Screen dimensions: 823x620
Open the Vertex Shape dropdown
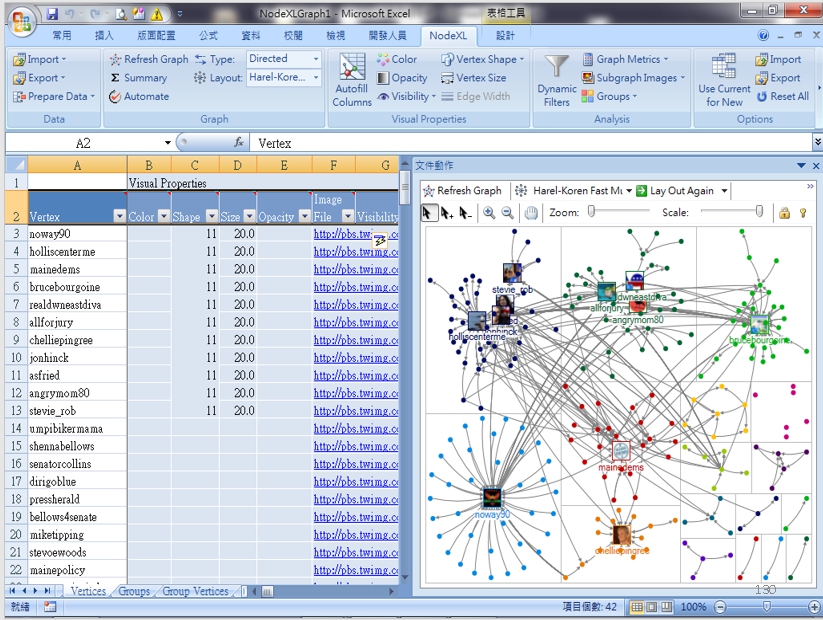pos(483,59)
